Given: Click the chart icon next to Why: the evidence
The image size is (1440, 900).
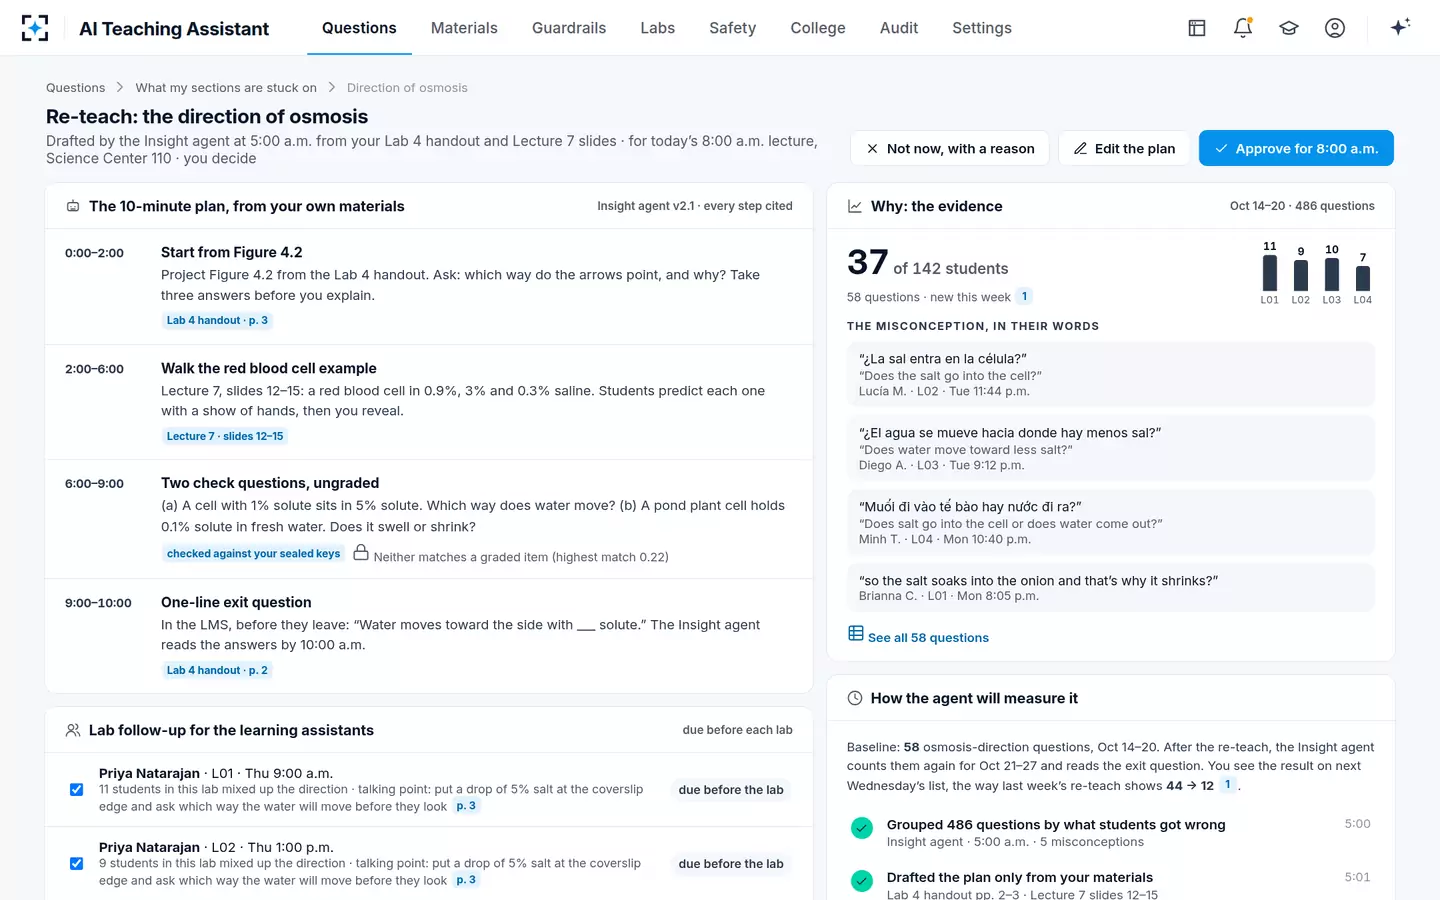Looking at the screenshot, I should tap(855, 206).
